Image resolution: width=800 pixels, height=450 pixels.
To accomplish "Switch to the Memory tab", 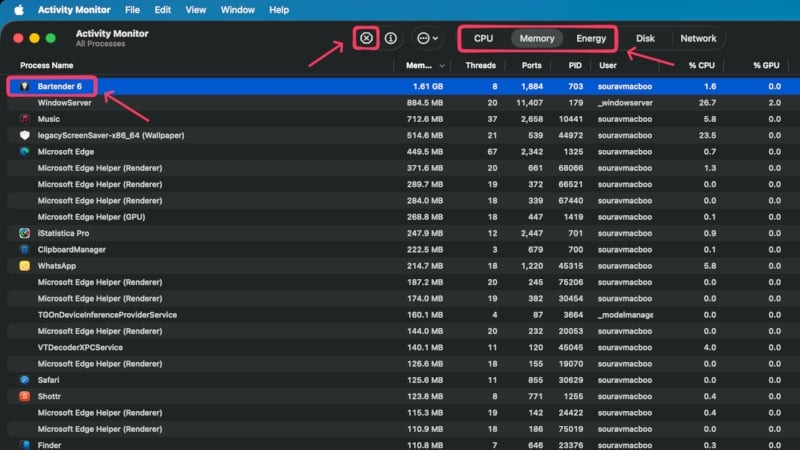I will point(537,38).
